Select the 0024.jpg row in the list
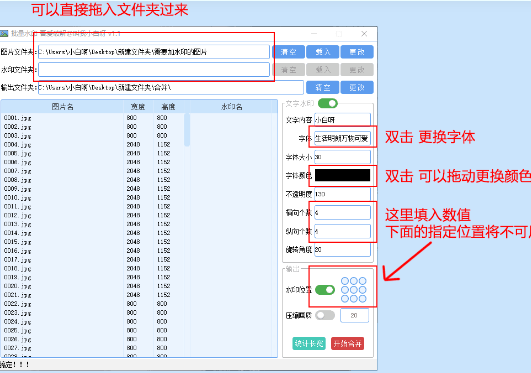The height and width of the screenshot is (373, 531). 93,322
